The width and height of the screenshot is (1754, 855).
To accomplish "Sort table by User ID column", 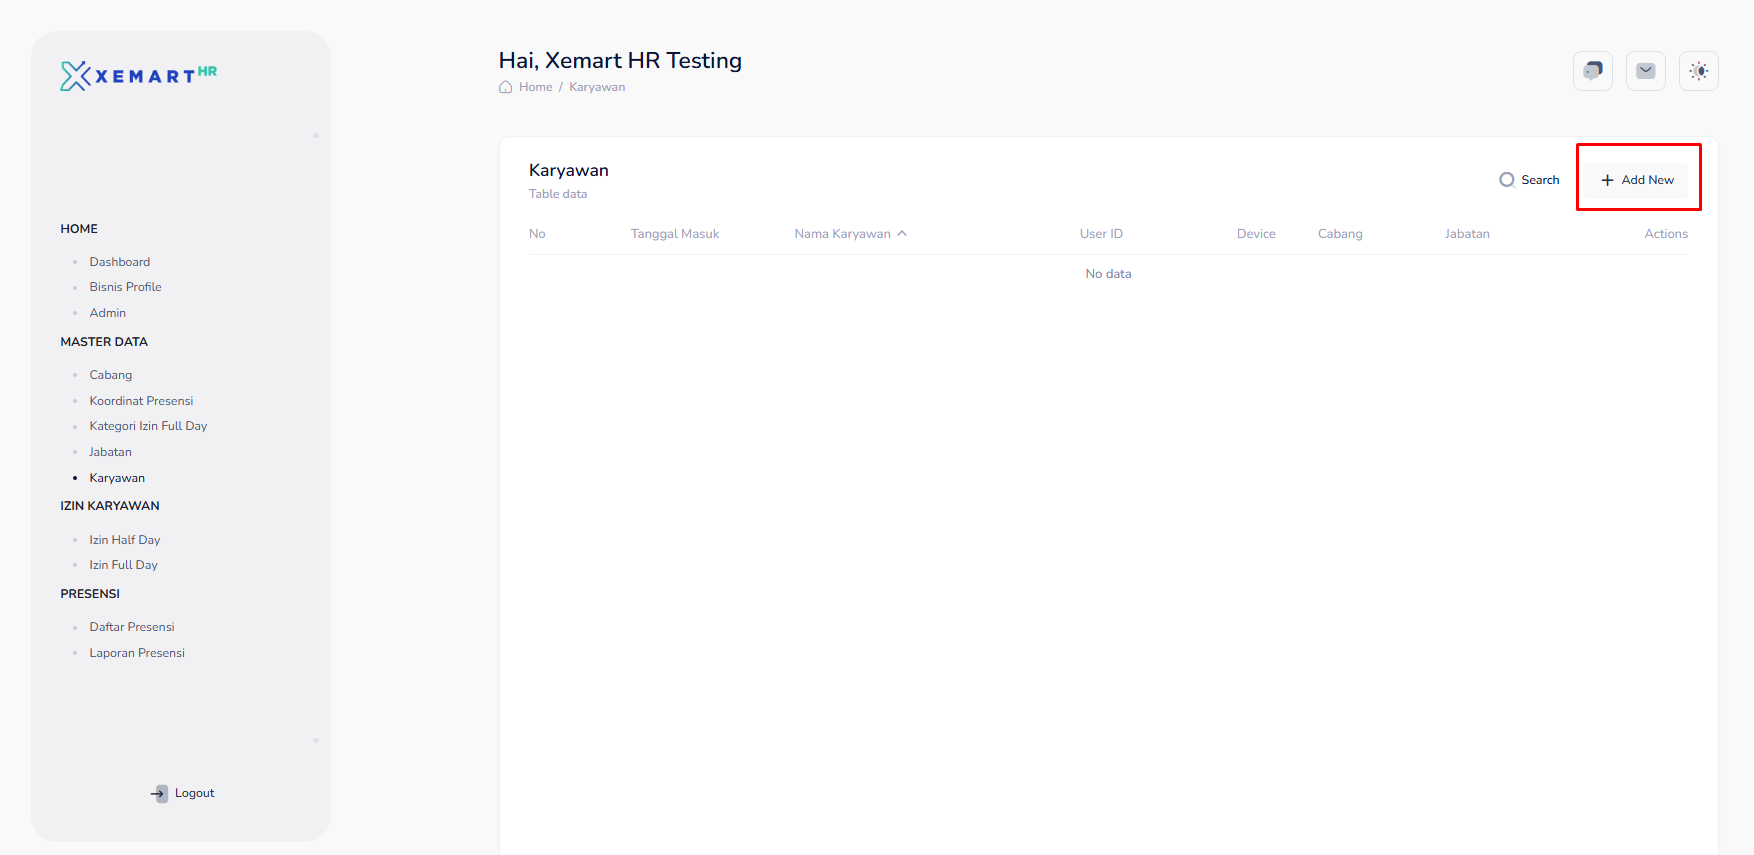I will [x=1100, y=234].
